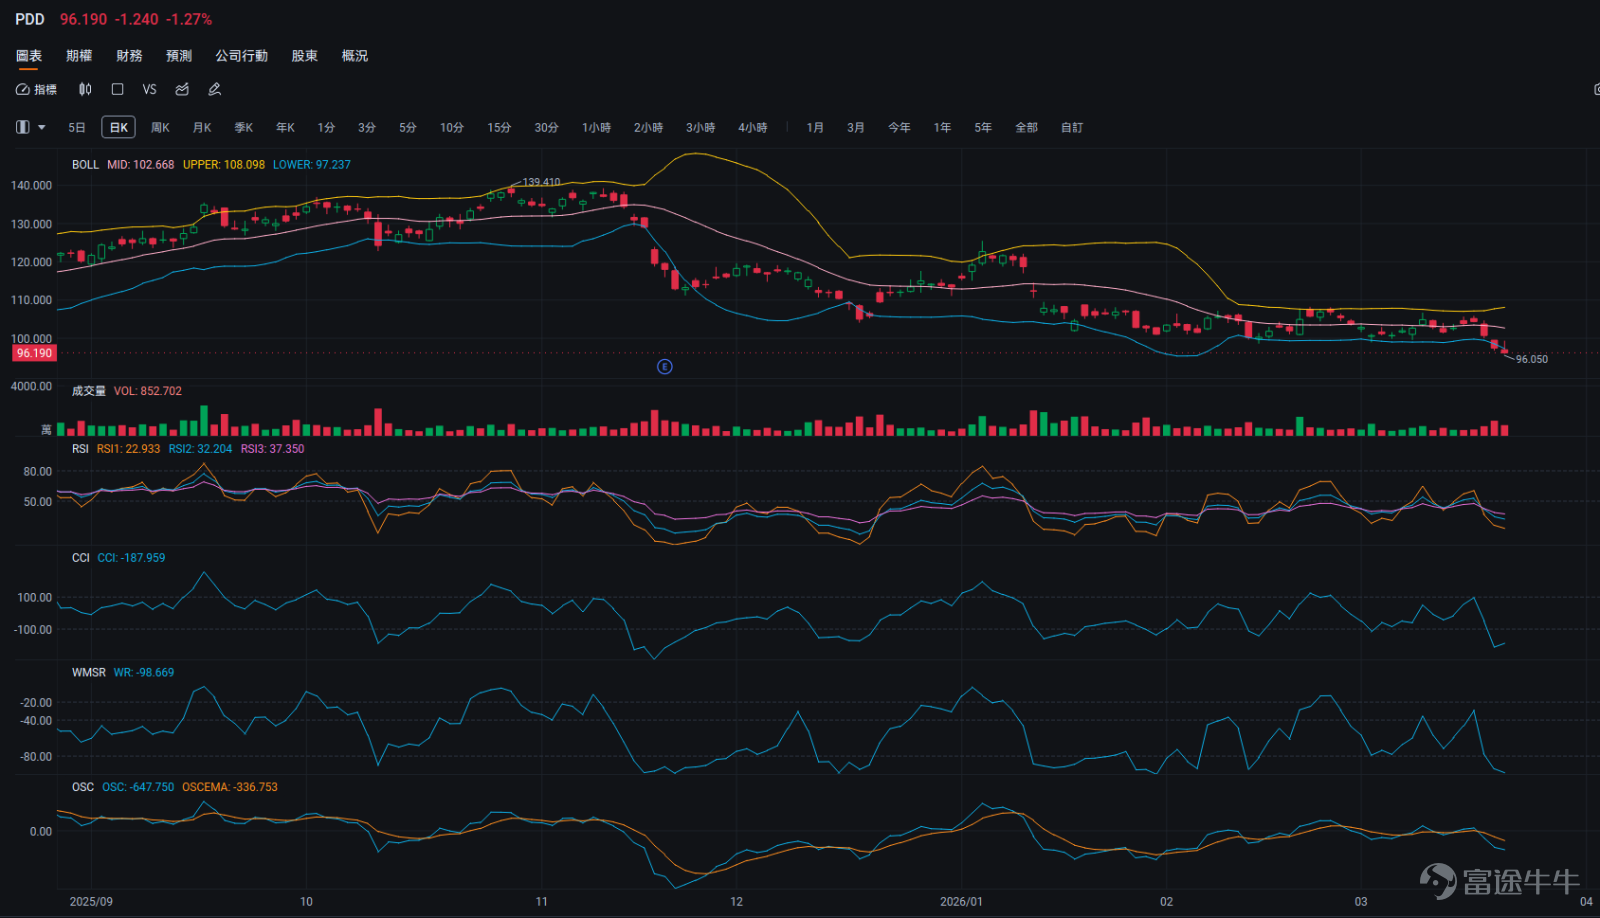Click the RSI indicator label
The width and height of the screenshot is (1600, 918).
80,449
